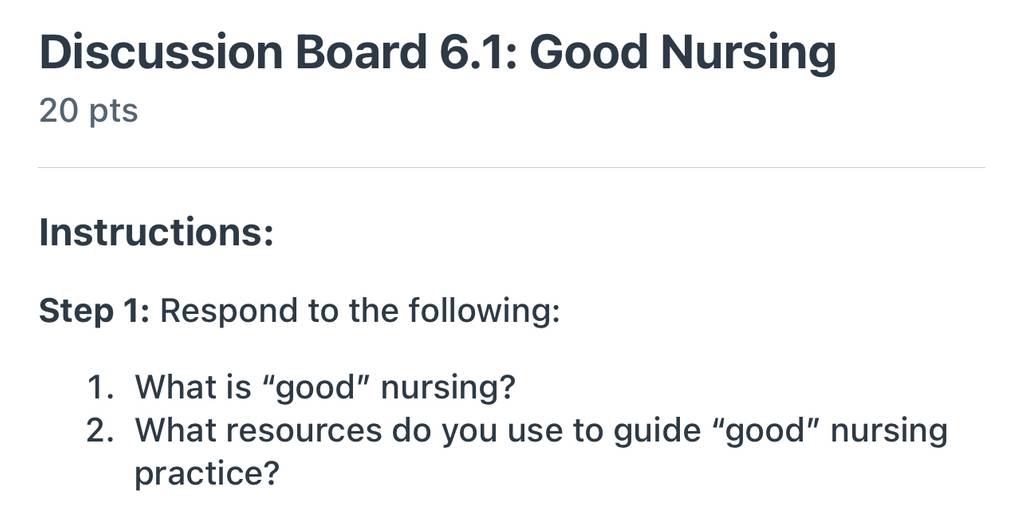
Task: Click the question "What is good nursing?"
Action: point(325,388)
